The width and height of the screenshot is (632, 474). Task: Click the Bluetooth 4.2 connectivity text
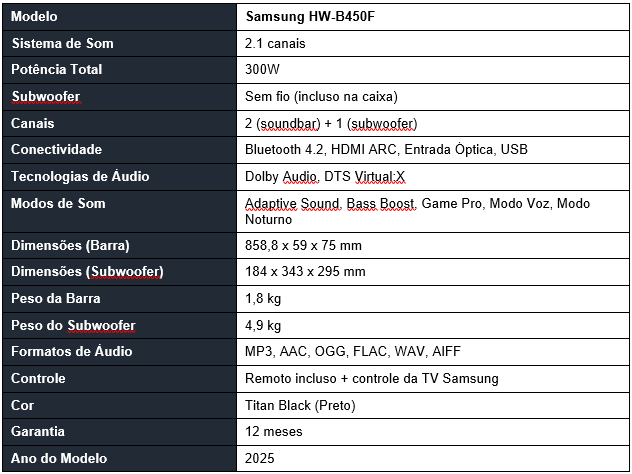[x=284, y=150]
